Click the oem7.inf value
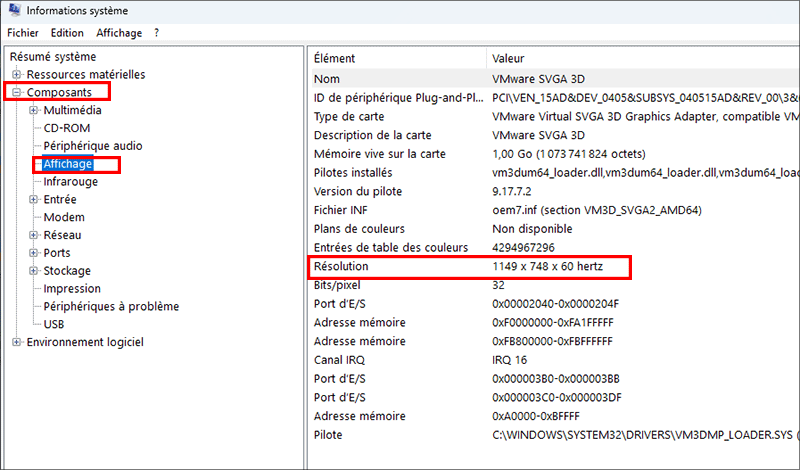 click(x=597, y=210)
